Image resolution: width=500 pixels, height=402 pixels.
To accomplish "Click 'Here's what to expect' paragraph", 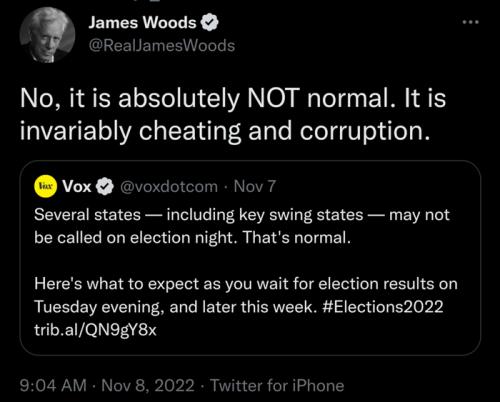I will coord(246,307).
